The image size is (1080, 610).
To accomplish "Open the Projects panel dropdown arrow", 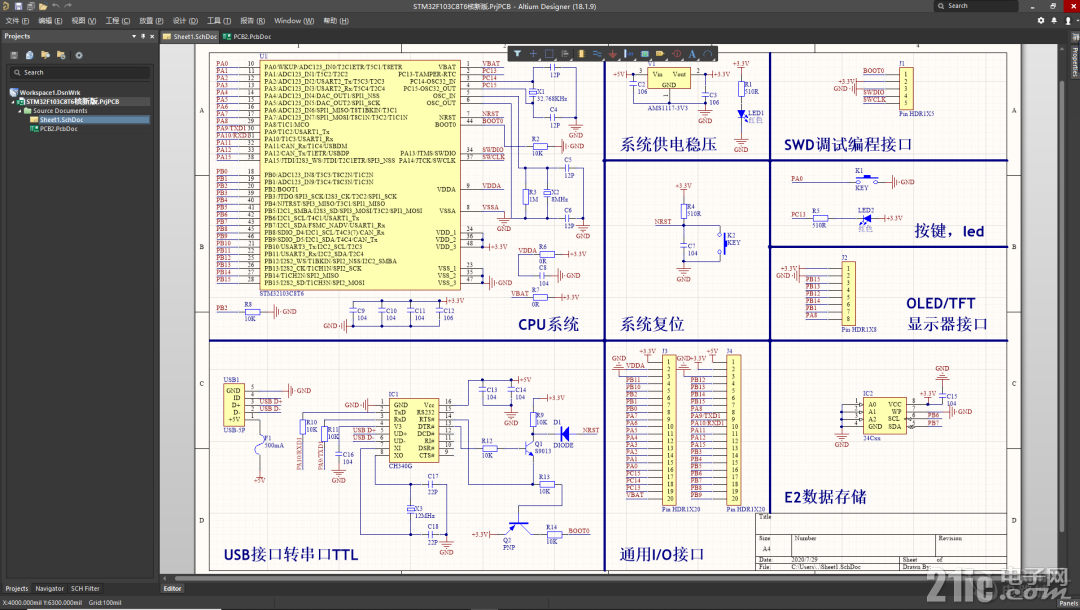I will point(134,36).
